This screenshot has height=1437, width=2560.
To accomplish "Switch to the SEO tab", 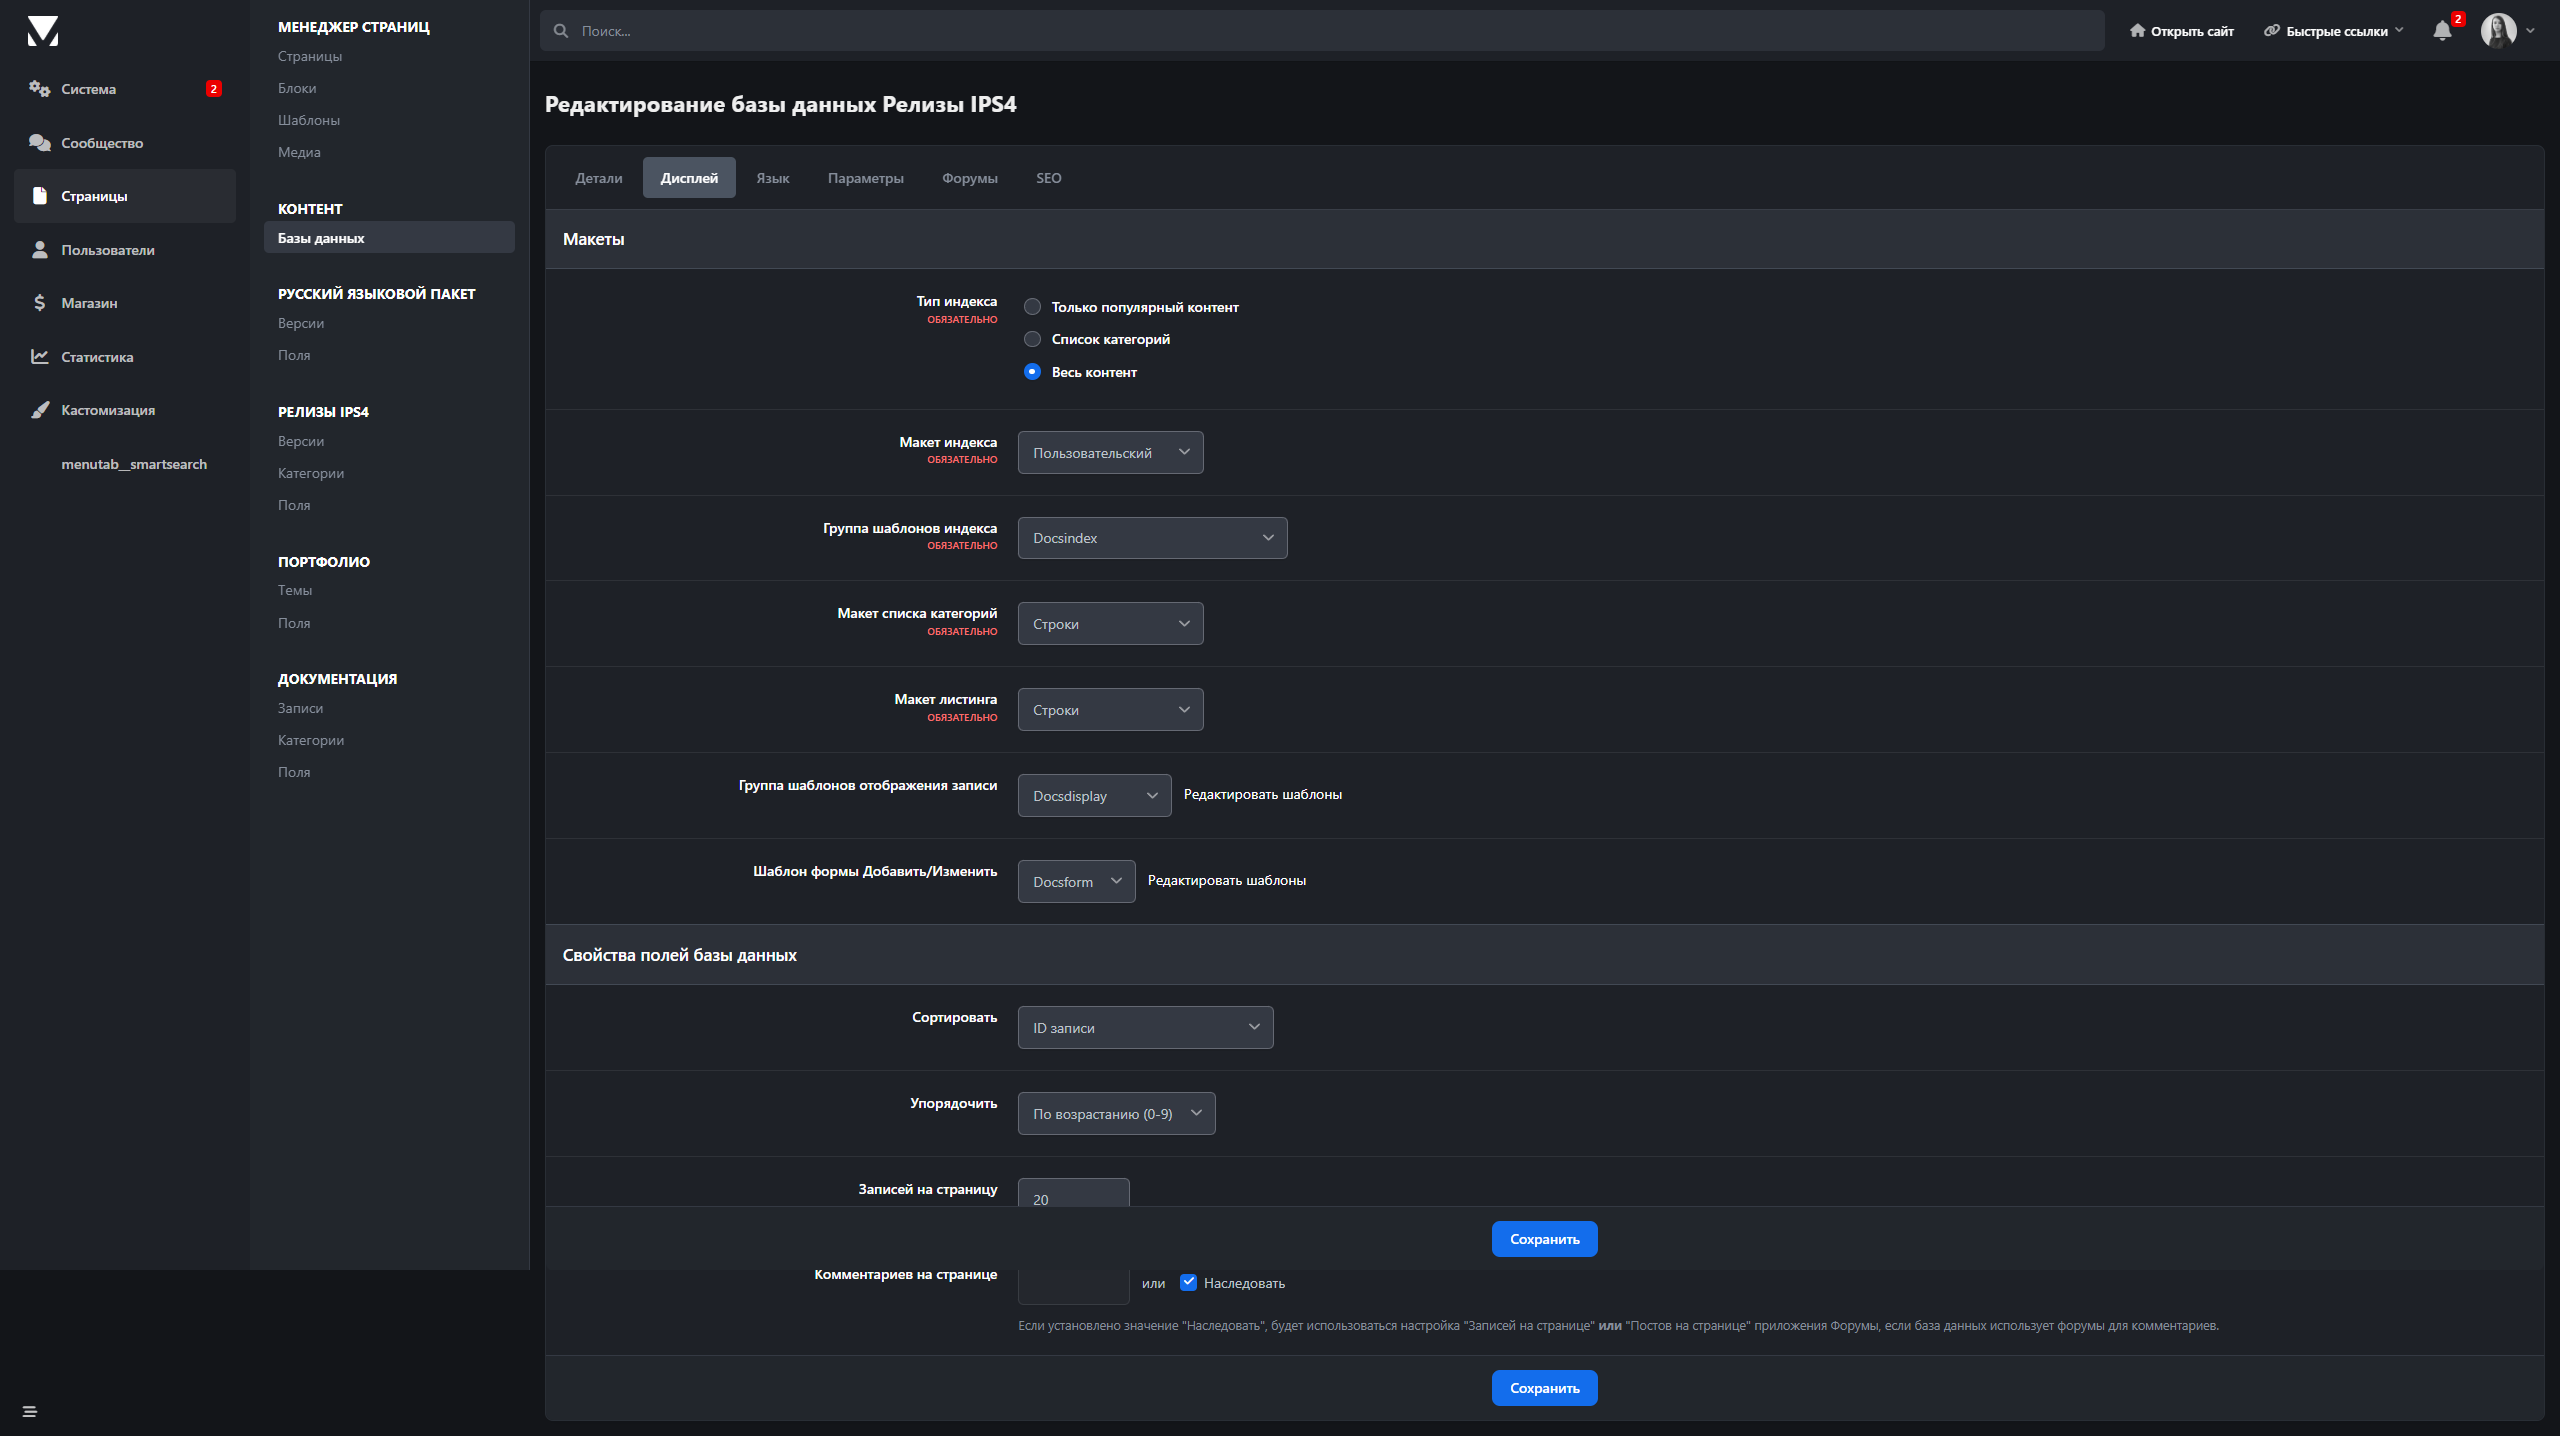I will point(1048,178).
